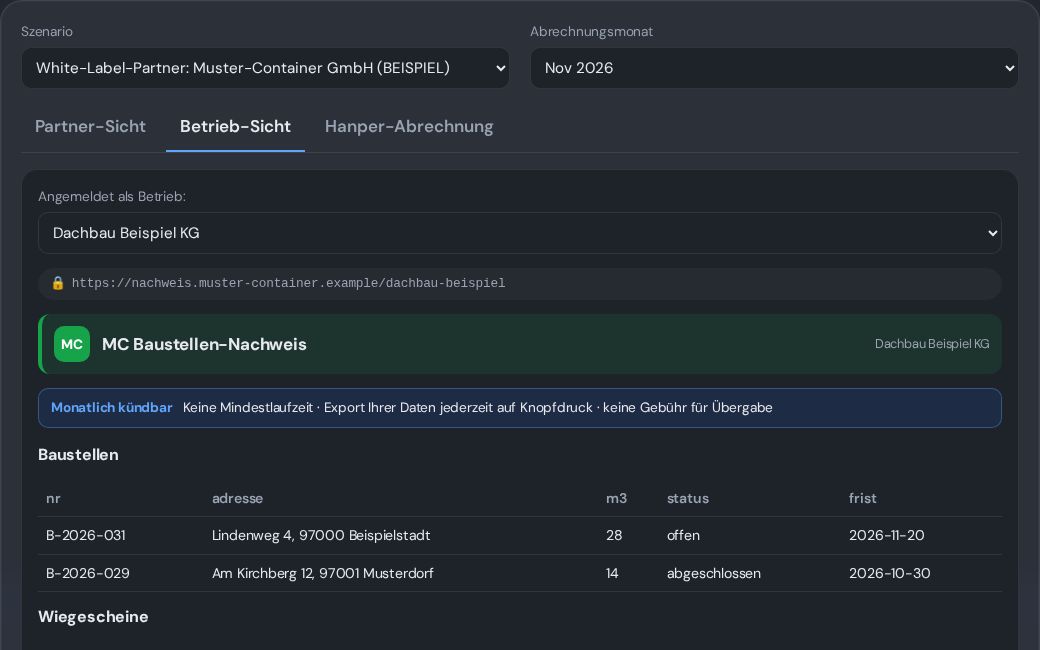Click the Abrechnungsmonat field label
1040x650 pixels.
[592, 31]
